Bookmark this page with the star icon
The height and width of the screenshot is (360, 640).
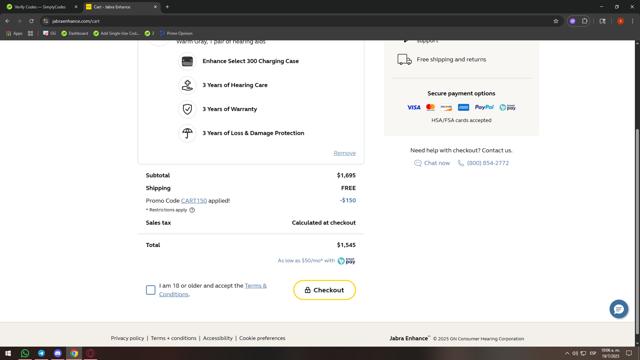[556, 21]
